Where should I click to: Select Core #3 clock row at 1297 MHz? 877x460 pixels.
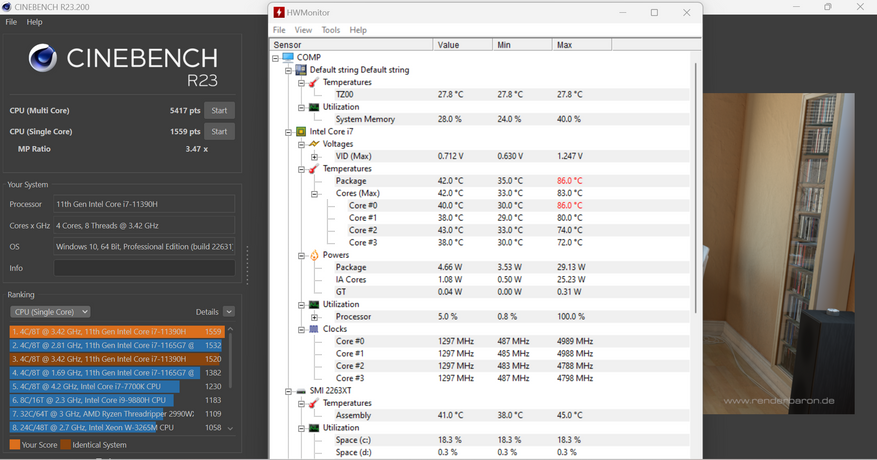tap(481, 378)
